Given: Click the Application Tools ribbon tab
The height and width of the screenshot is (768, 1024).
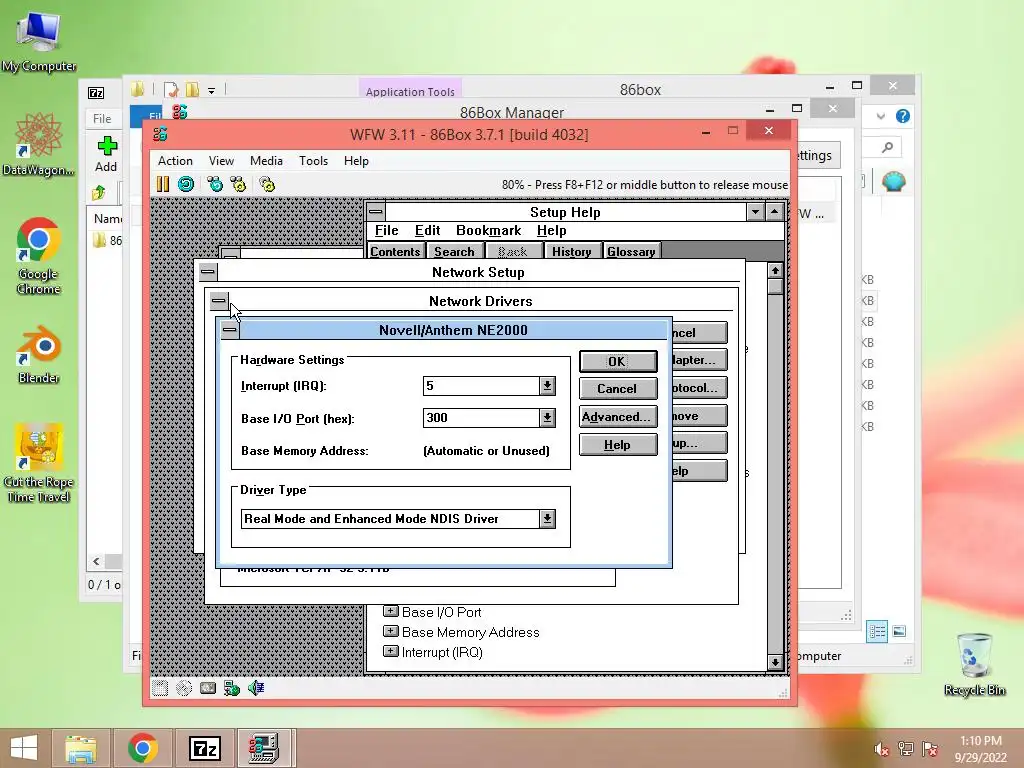Looking at the screenshot, I should (410, 91).
